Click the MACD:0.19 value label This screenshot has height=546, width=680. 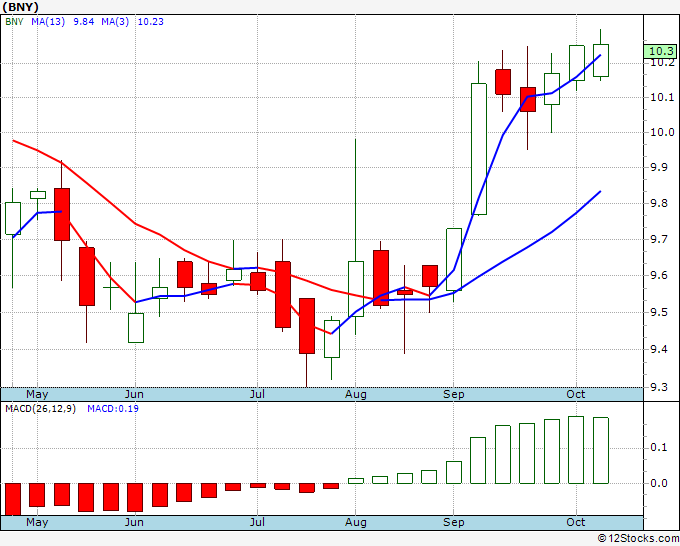click(113, 409)
